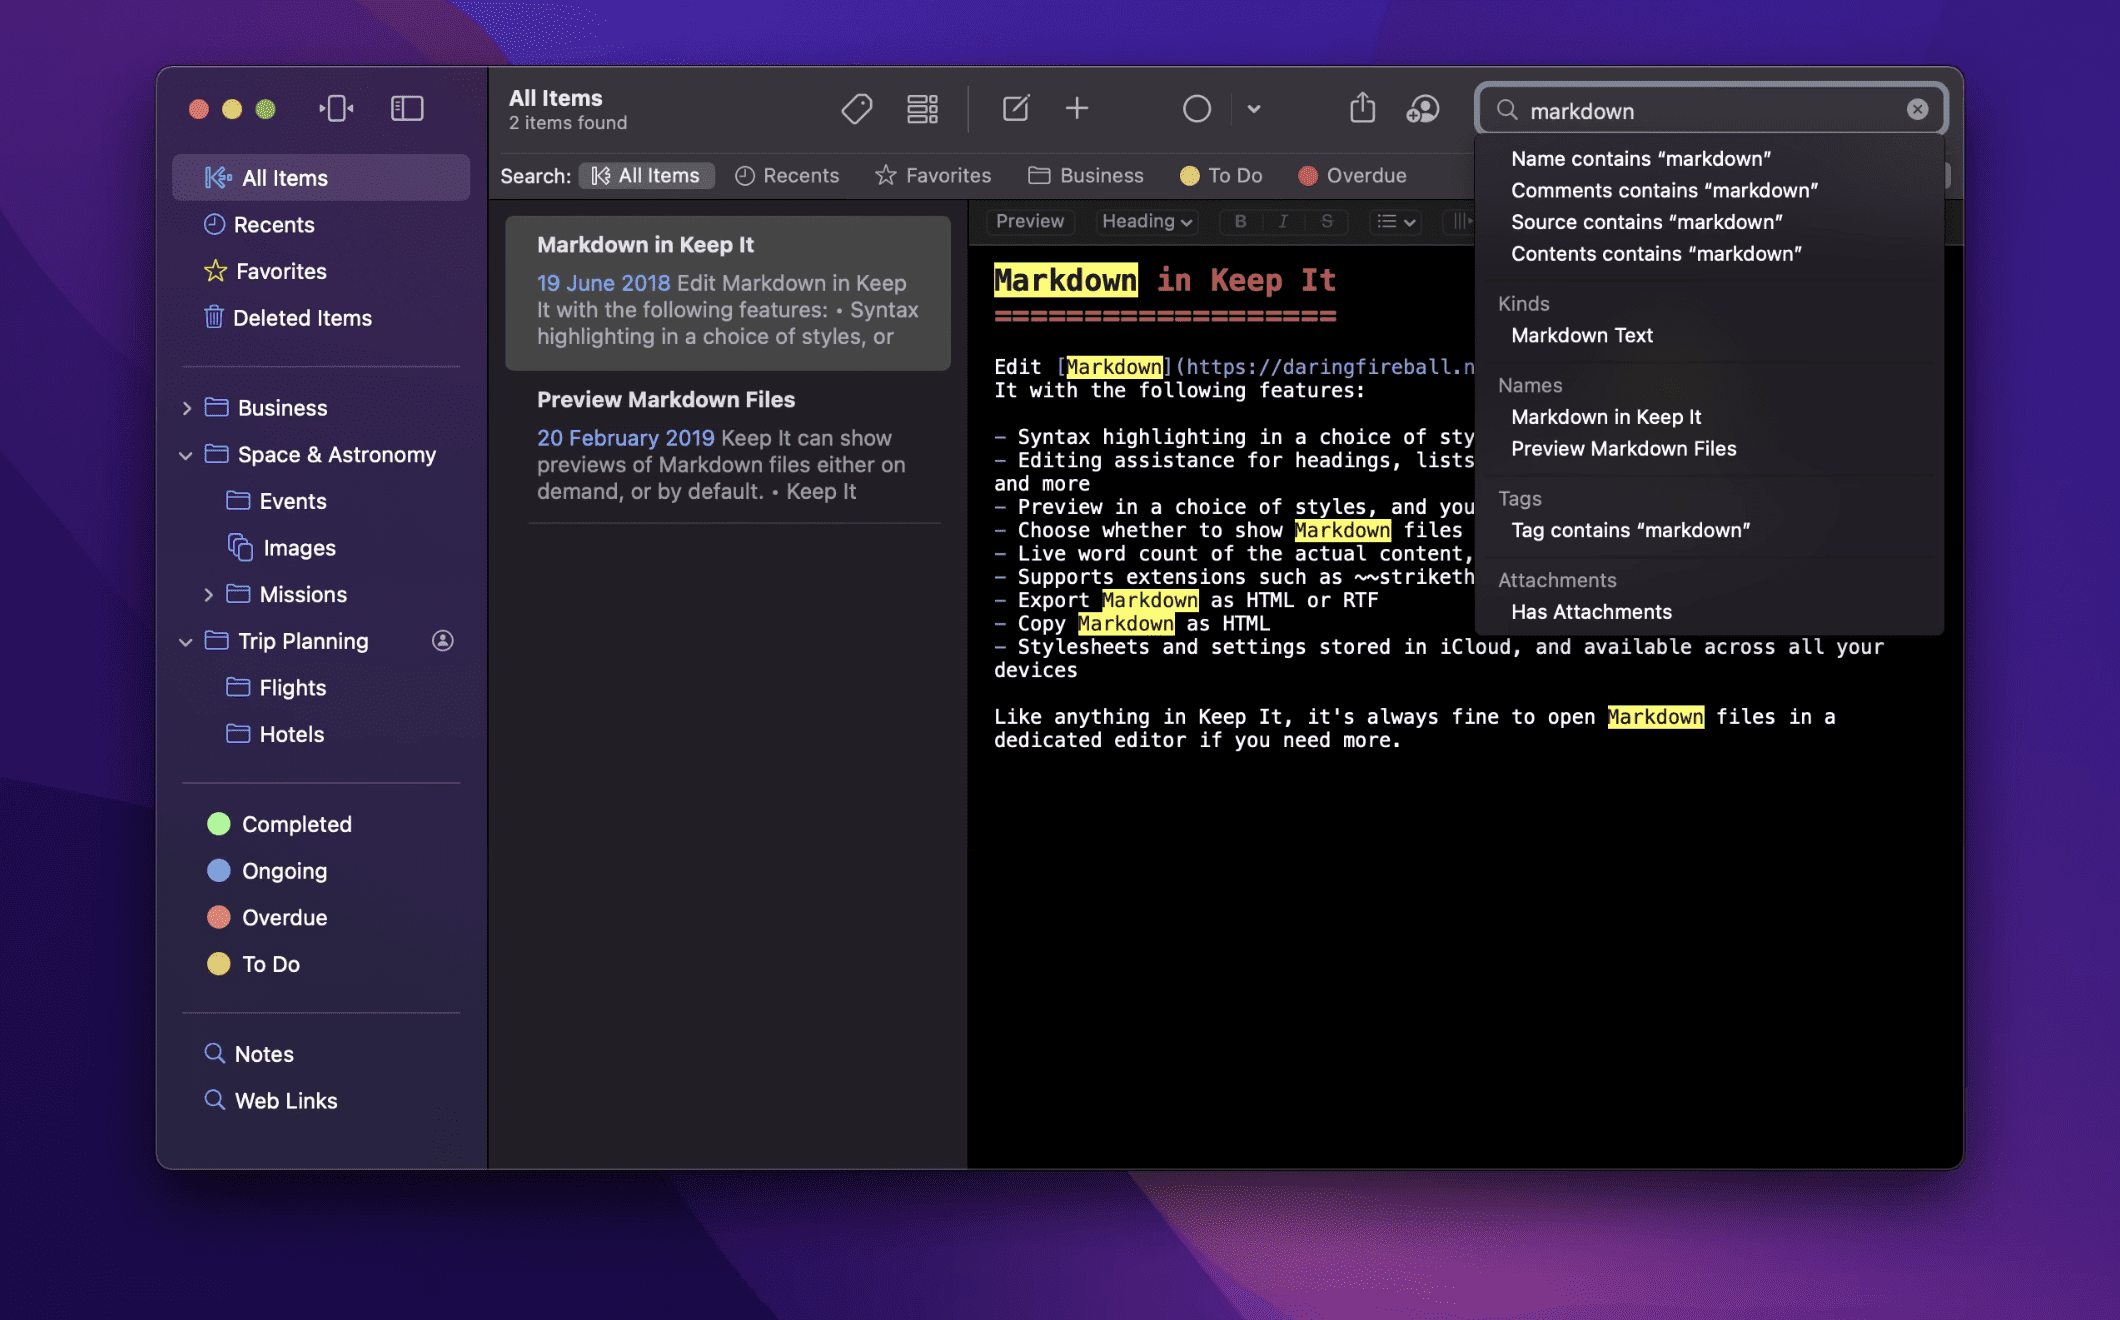Click the share icon in toolbar

coord(1362,108)
